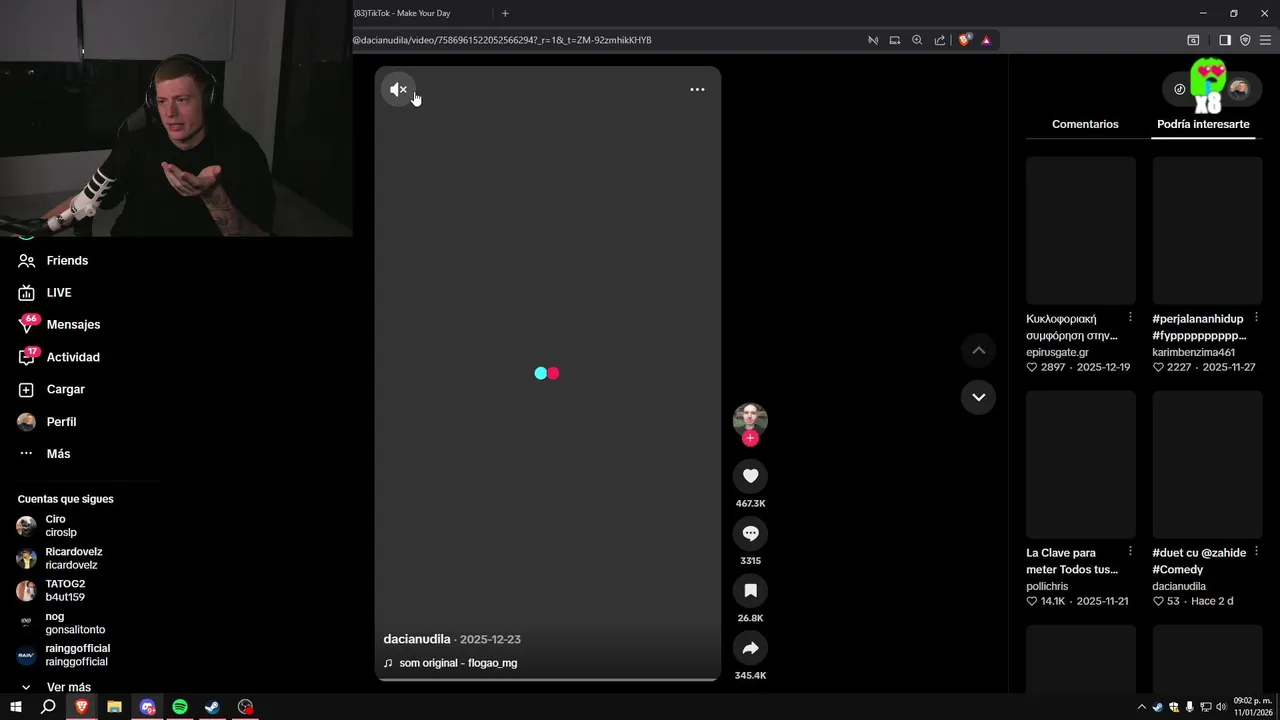Share the video with the arrow icon

750,648
